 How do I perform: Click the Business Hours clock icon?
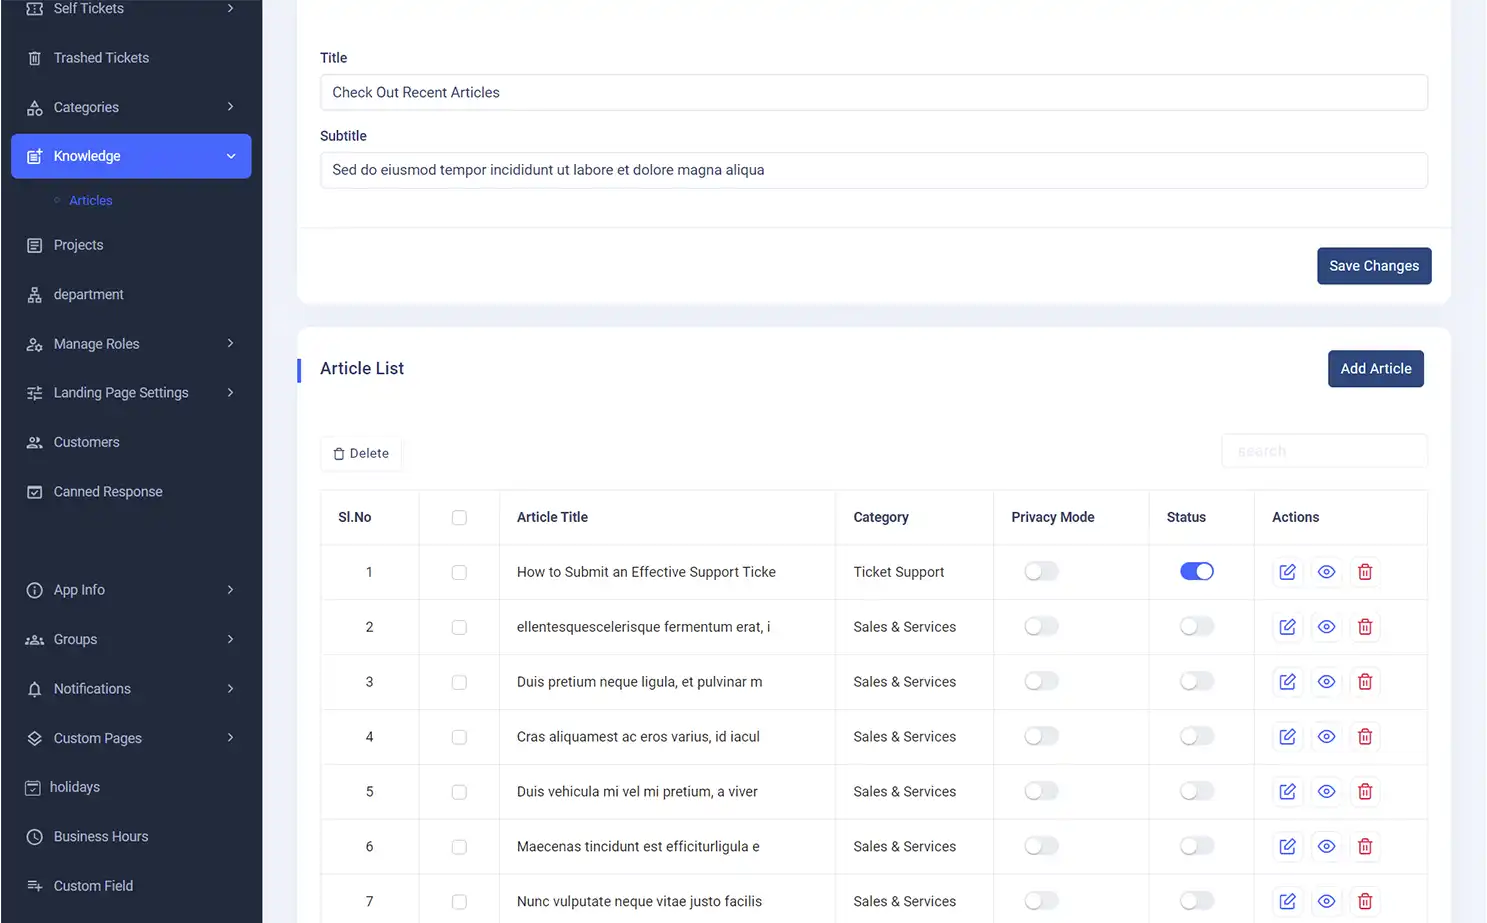point(35,836)
